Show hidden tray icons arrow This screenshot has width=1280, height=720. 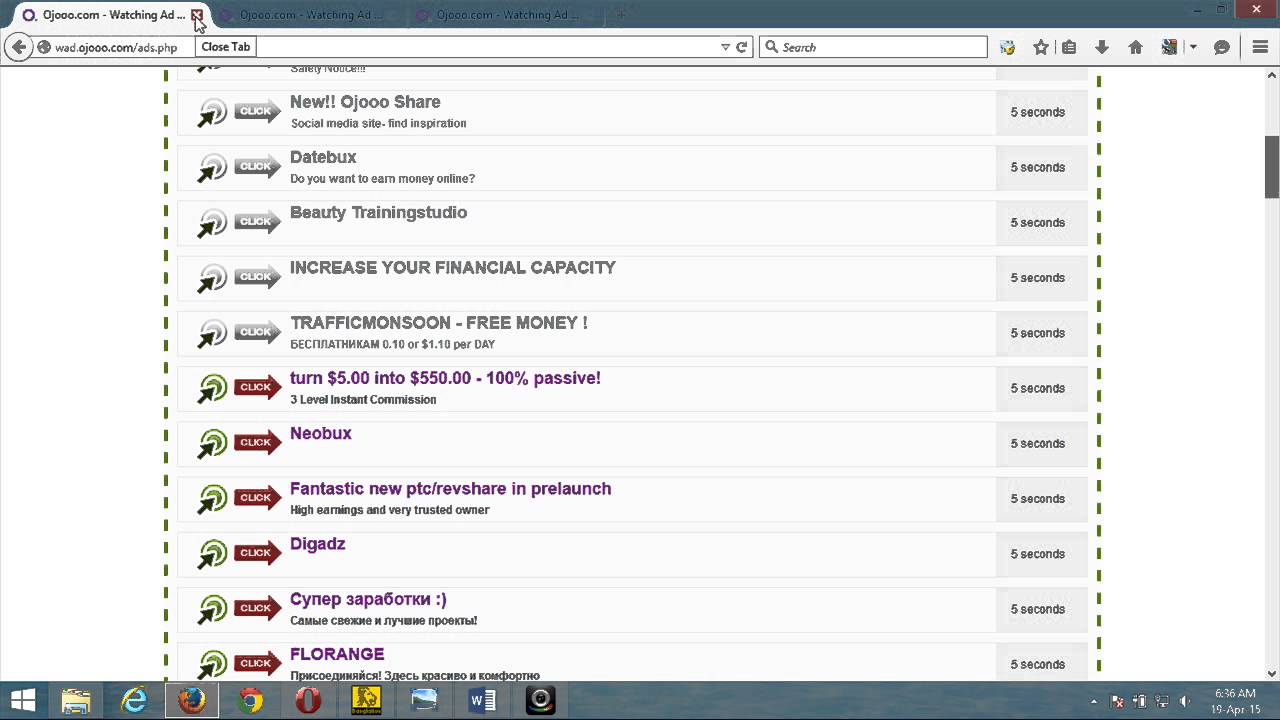coord(1093,701)
